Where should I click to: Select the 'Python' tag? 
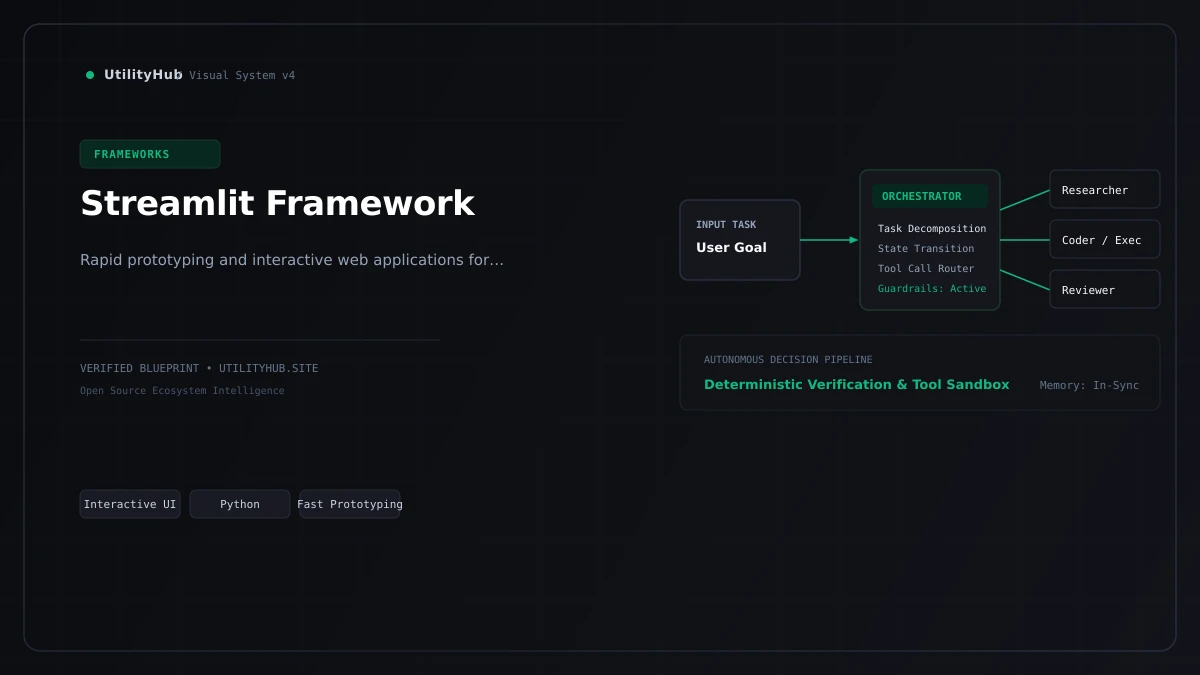[240, 504]
